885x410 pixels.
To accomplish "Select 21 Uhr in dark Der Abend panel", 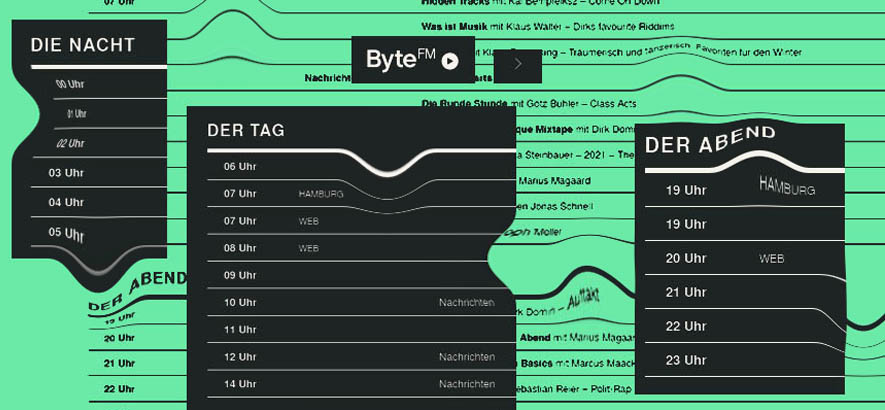I will pyautogui.click(x=686, y=292).
